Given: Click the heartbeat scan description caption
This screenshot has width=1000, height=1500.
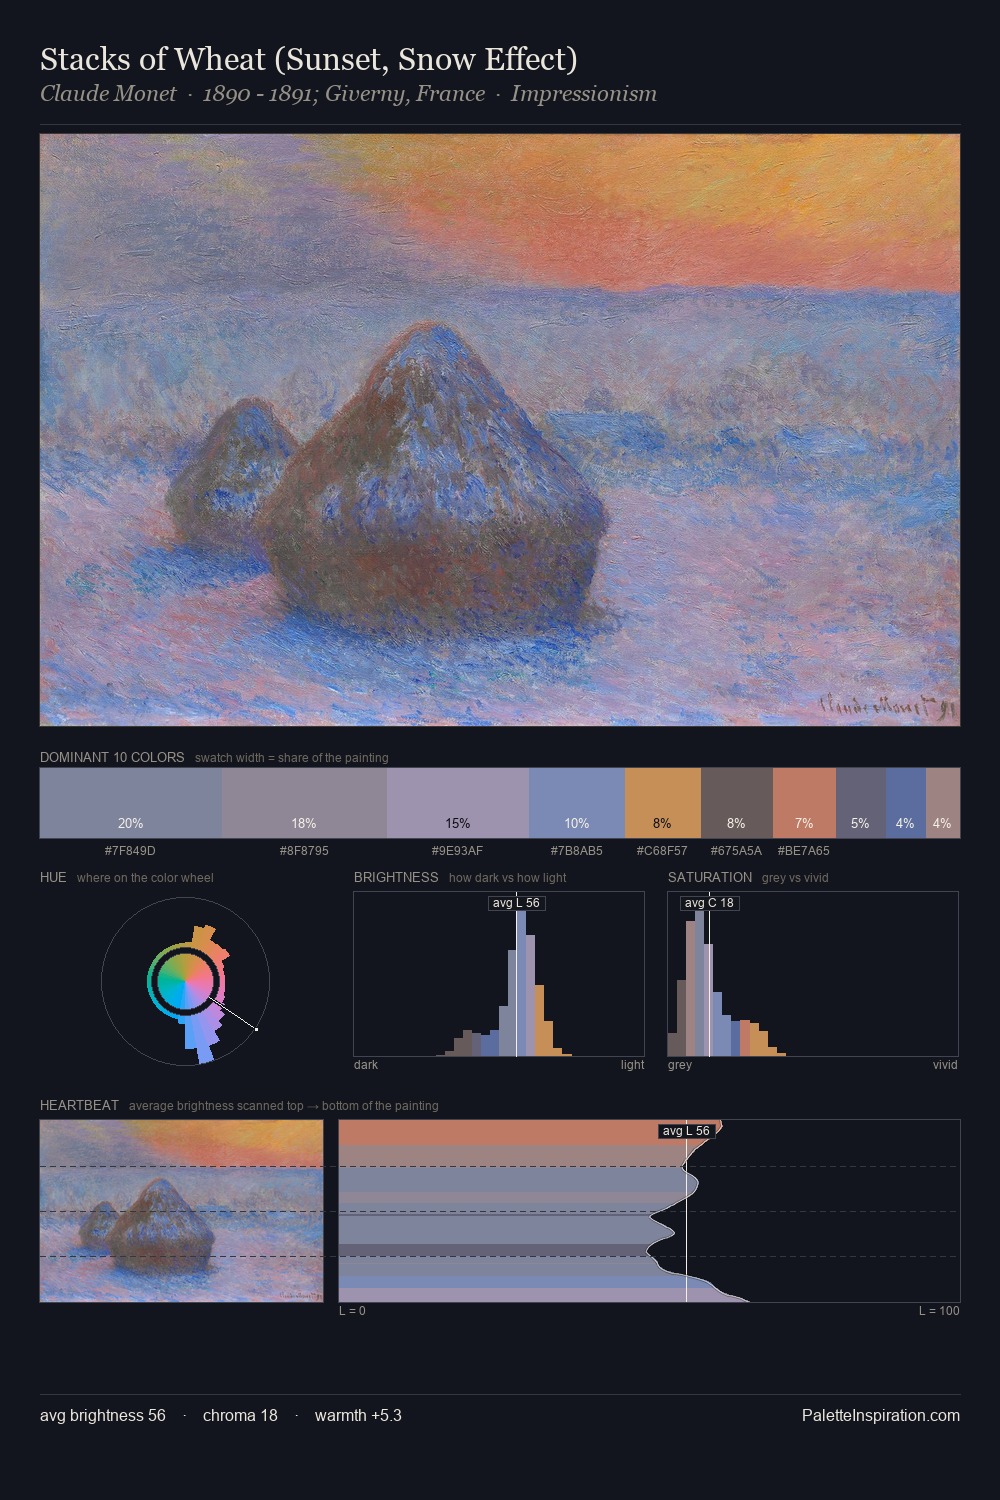Looking at the screenshot, I should [x=284, y=1106].
